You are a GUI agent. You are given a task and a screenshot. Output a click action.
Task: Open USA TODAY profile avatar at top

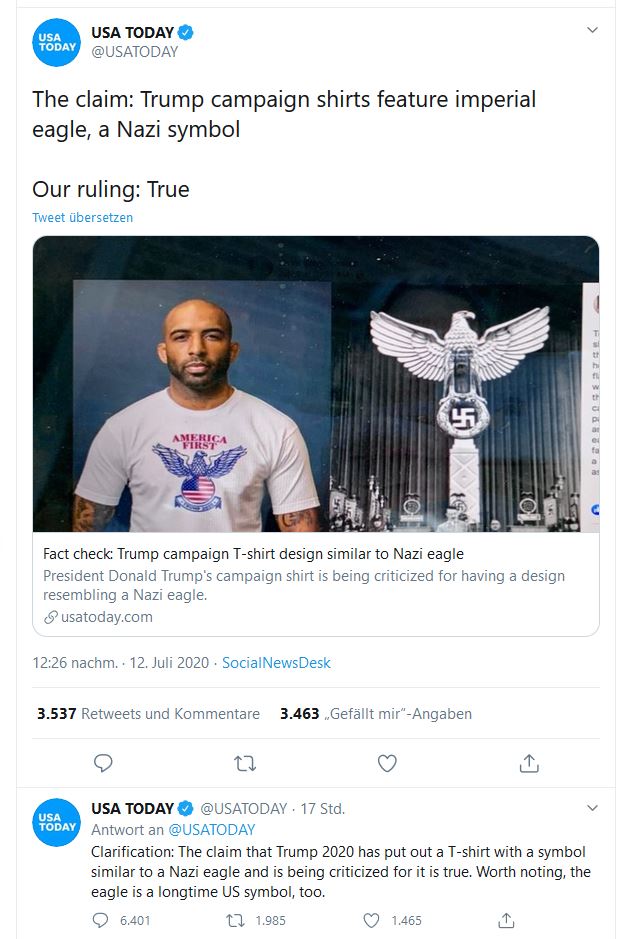(x=56, y=43)
